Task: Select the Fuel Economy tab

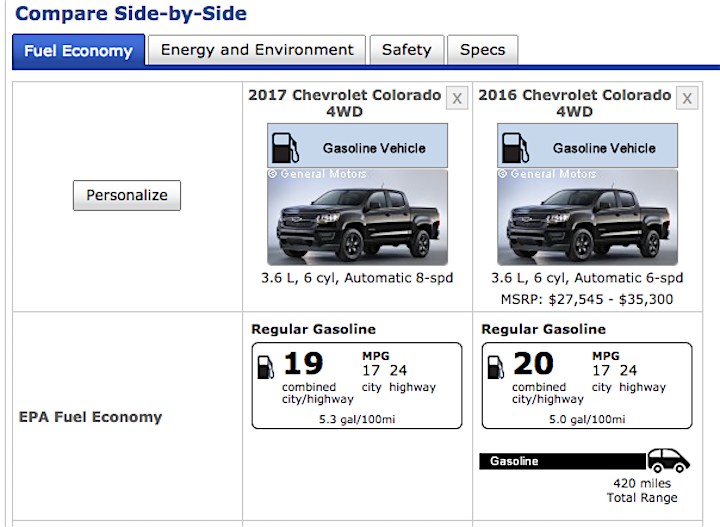Action: point(79,50)
